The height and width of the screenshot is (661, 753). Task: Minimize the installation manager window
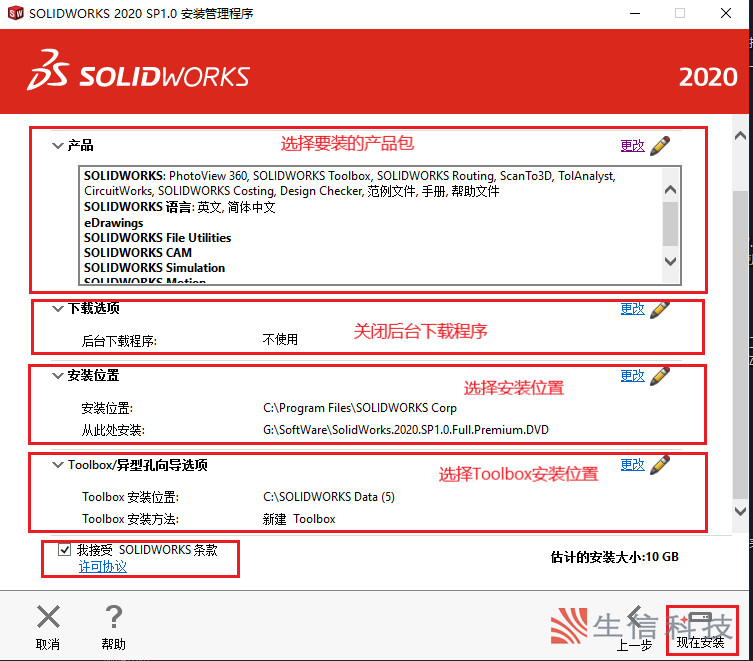(x=635, y=13)
